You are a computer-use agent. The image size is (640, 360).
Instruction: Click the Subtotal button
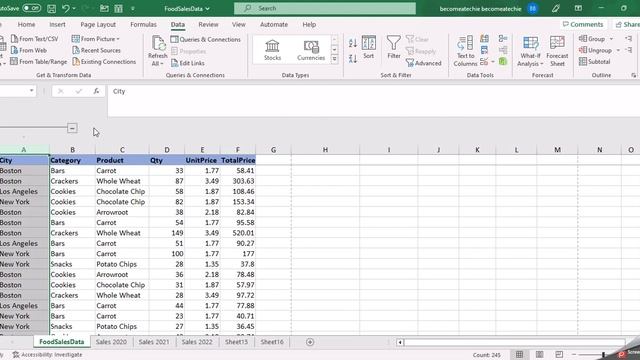pyautogui.click(x=595, y=62)
